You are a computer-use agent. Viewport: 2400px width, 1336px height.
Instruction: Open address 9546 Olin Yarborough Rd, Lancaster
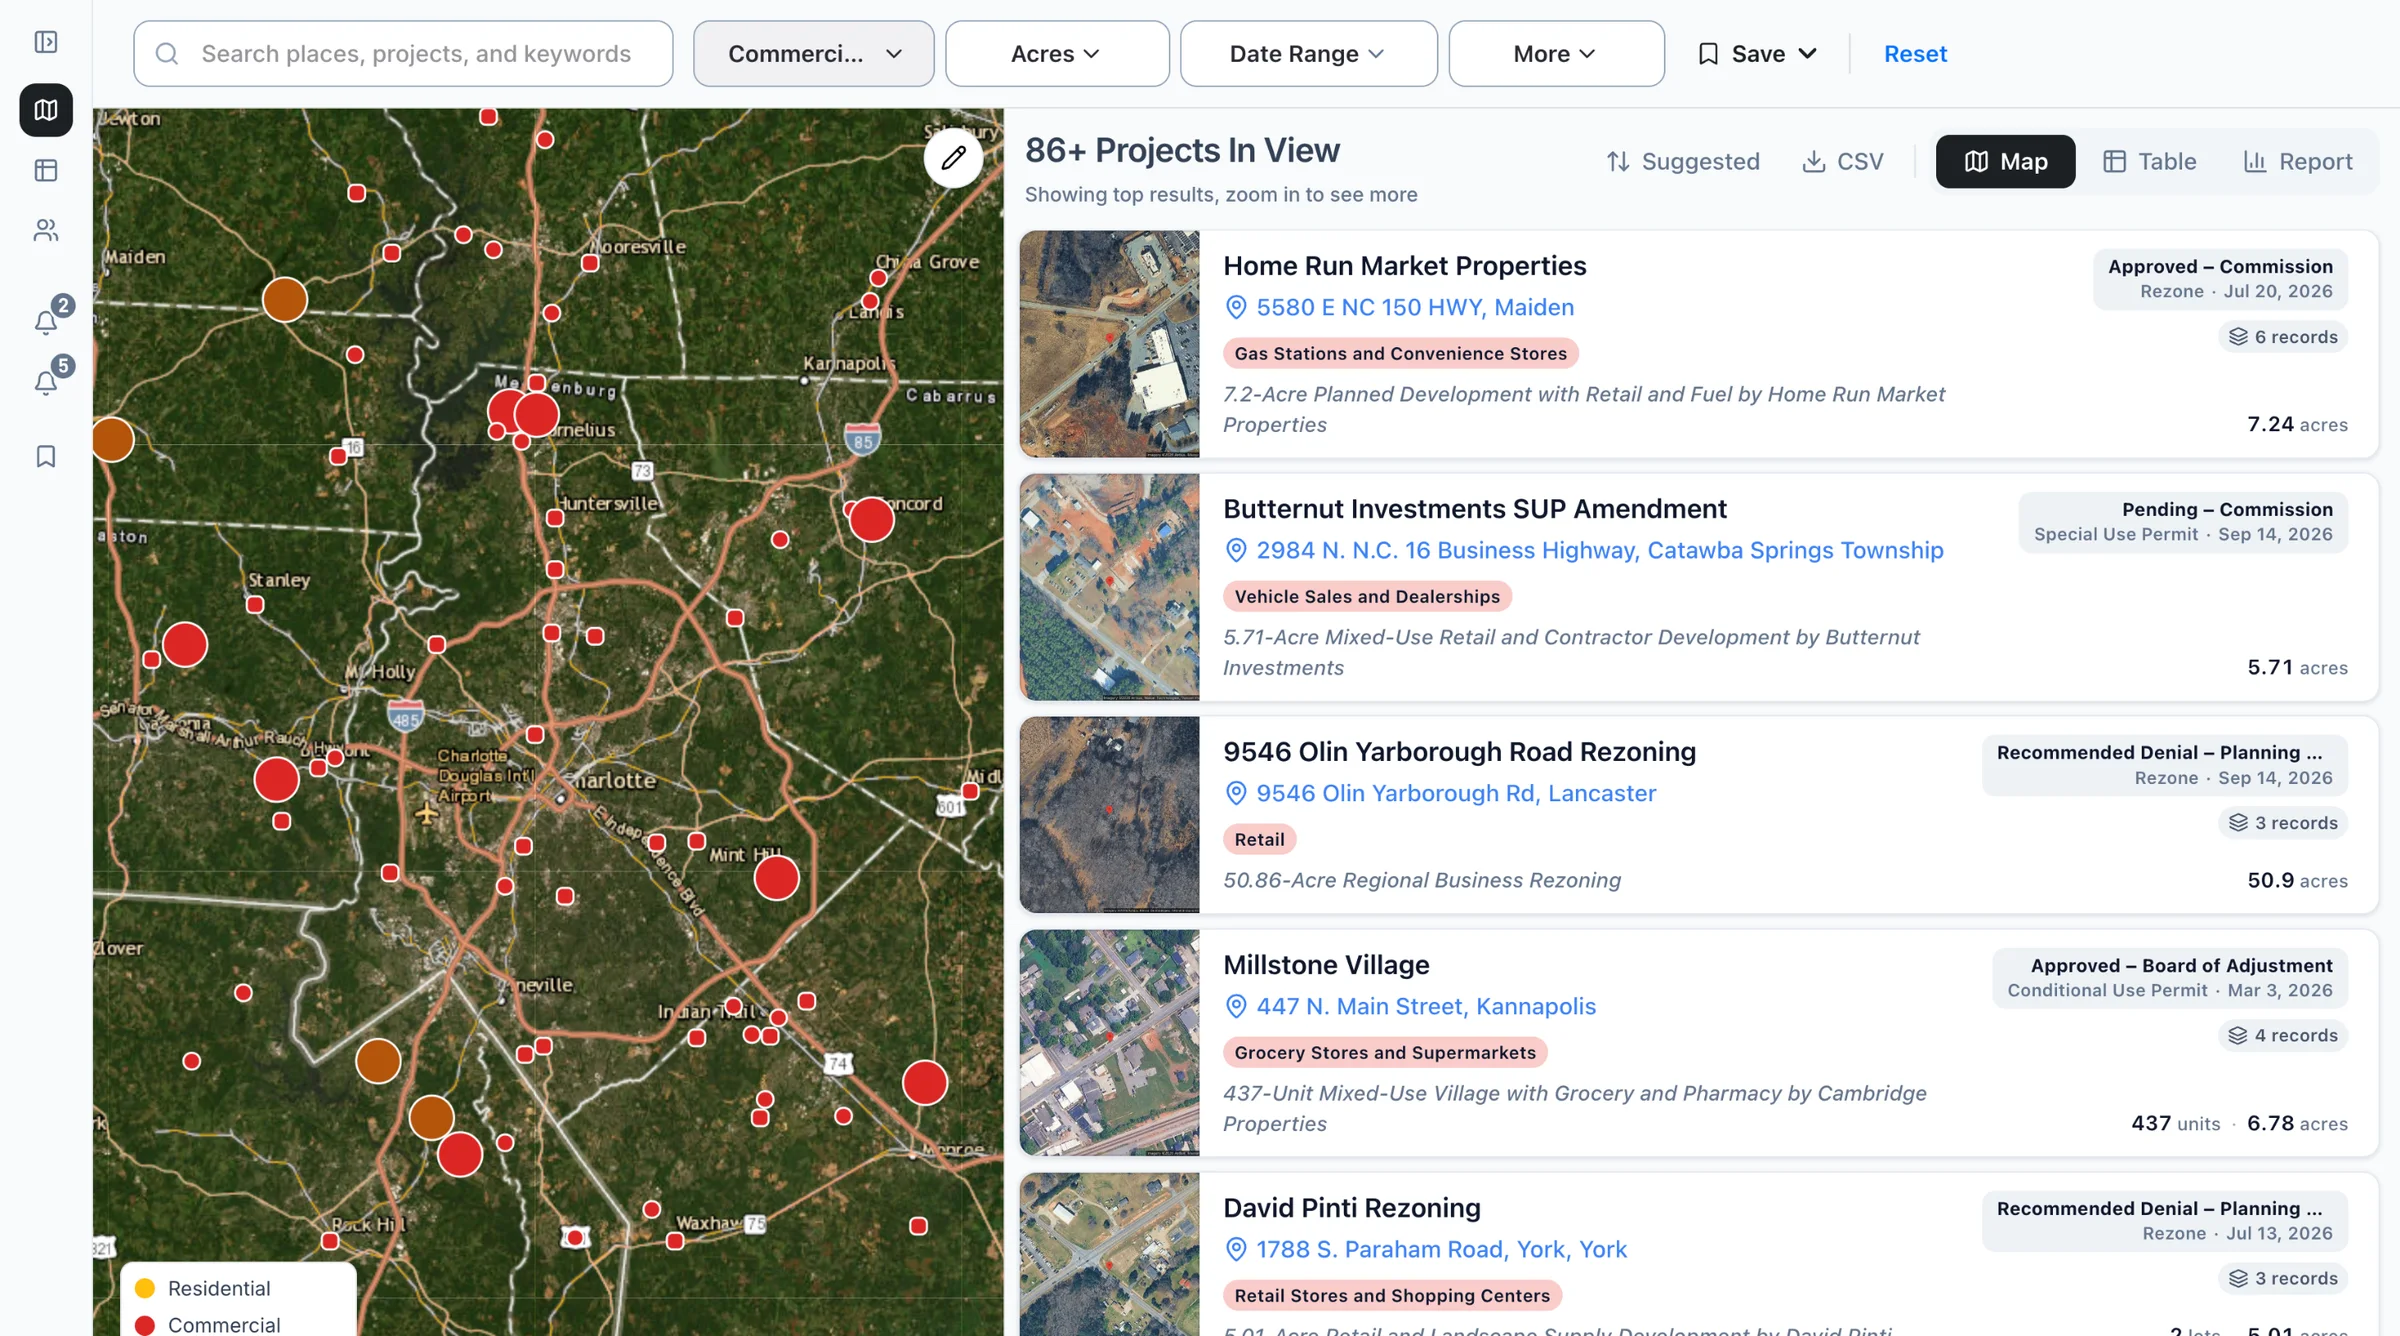(x=1456, y=793)
